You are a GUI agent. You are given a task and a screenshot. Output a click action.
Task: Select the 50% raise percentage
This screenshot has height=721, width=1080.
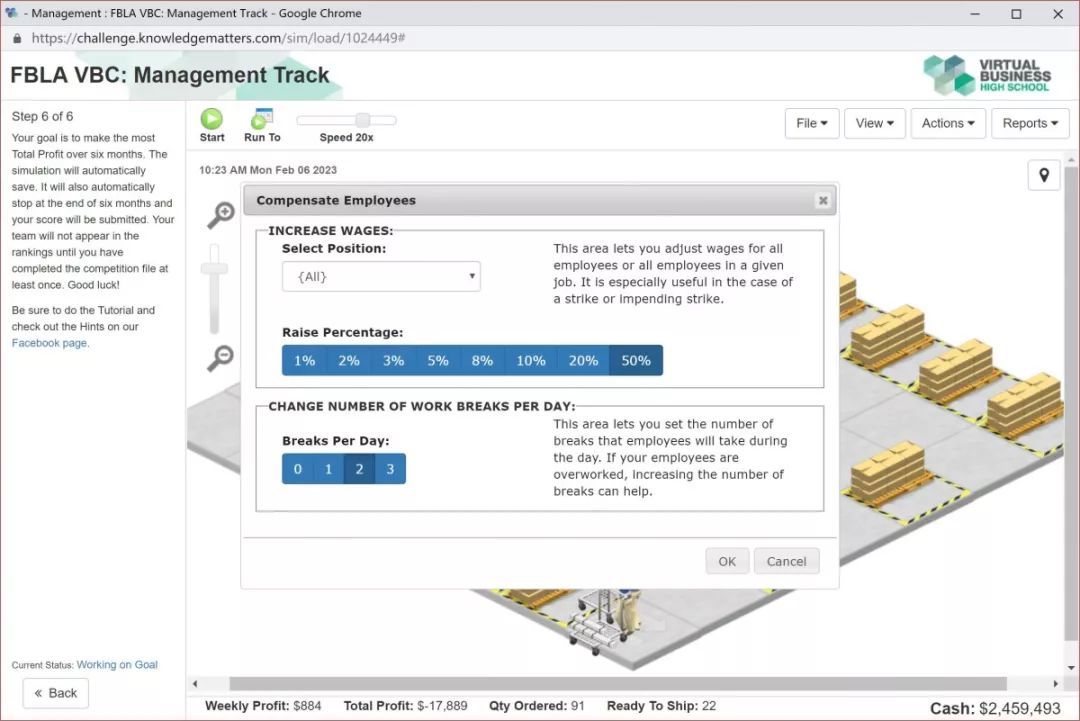636,360
